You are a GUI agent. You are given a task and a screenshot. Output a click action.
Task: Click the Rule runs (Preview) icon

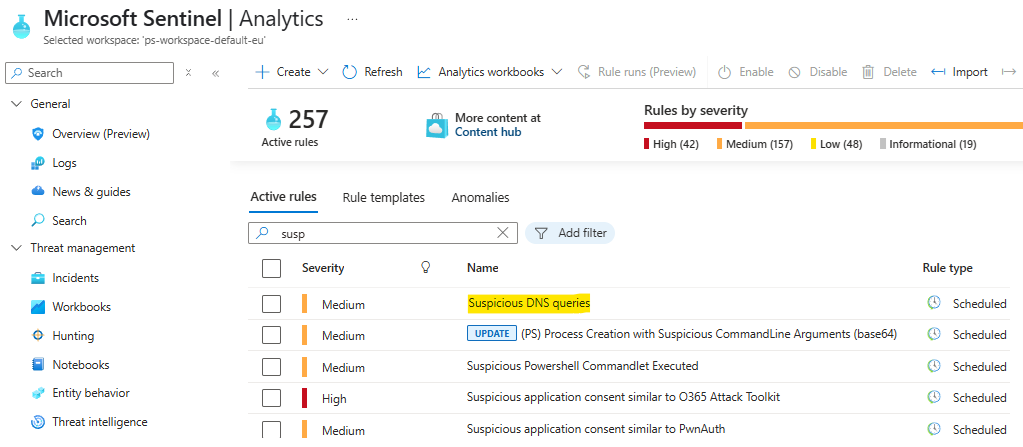pos(585,72)
